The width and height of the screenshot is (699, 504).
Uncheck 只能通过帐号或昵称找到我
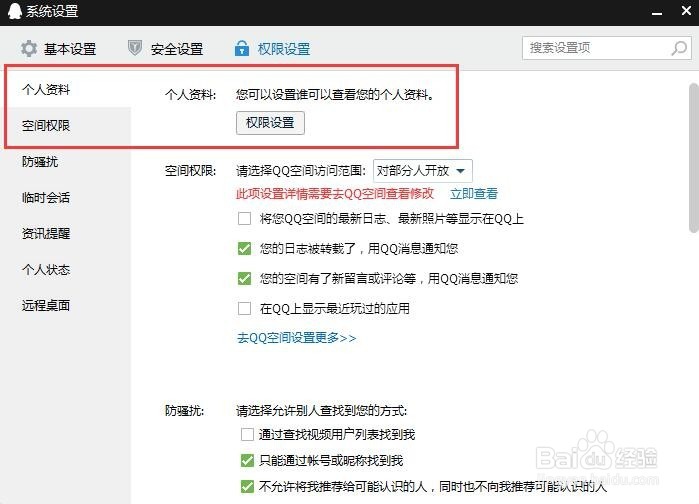coord(247,460)
